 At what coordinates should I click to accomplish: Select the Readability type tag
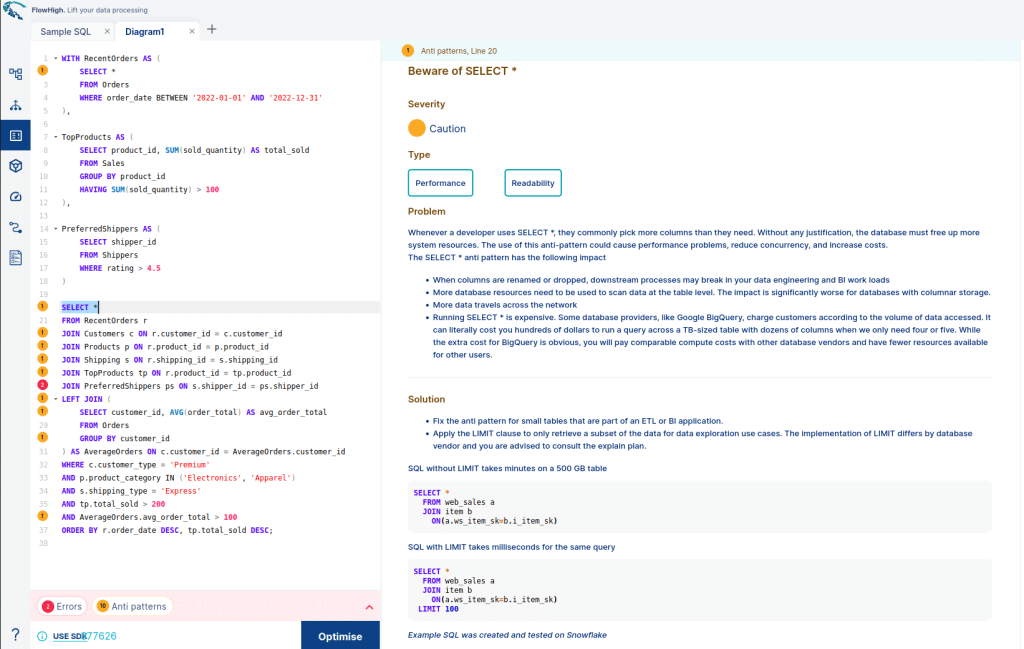click(x=533, y=183)
